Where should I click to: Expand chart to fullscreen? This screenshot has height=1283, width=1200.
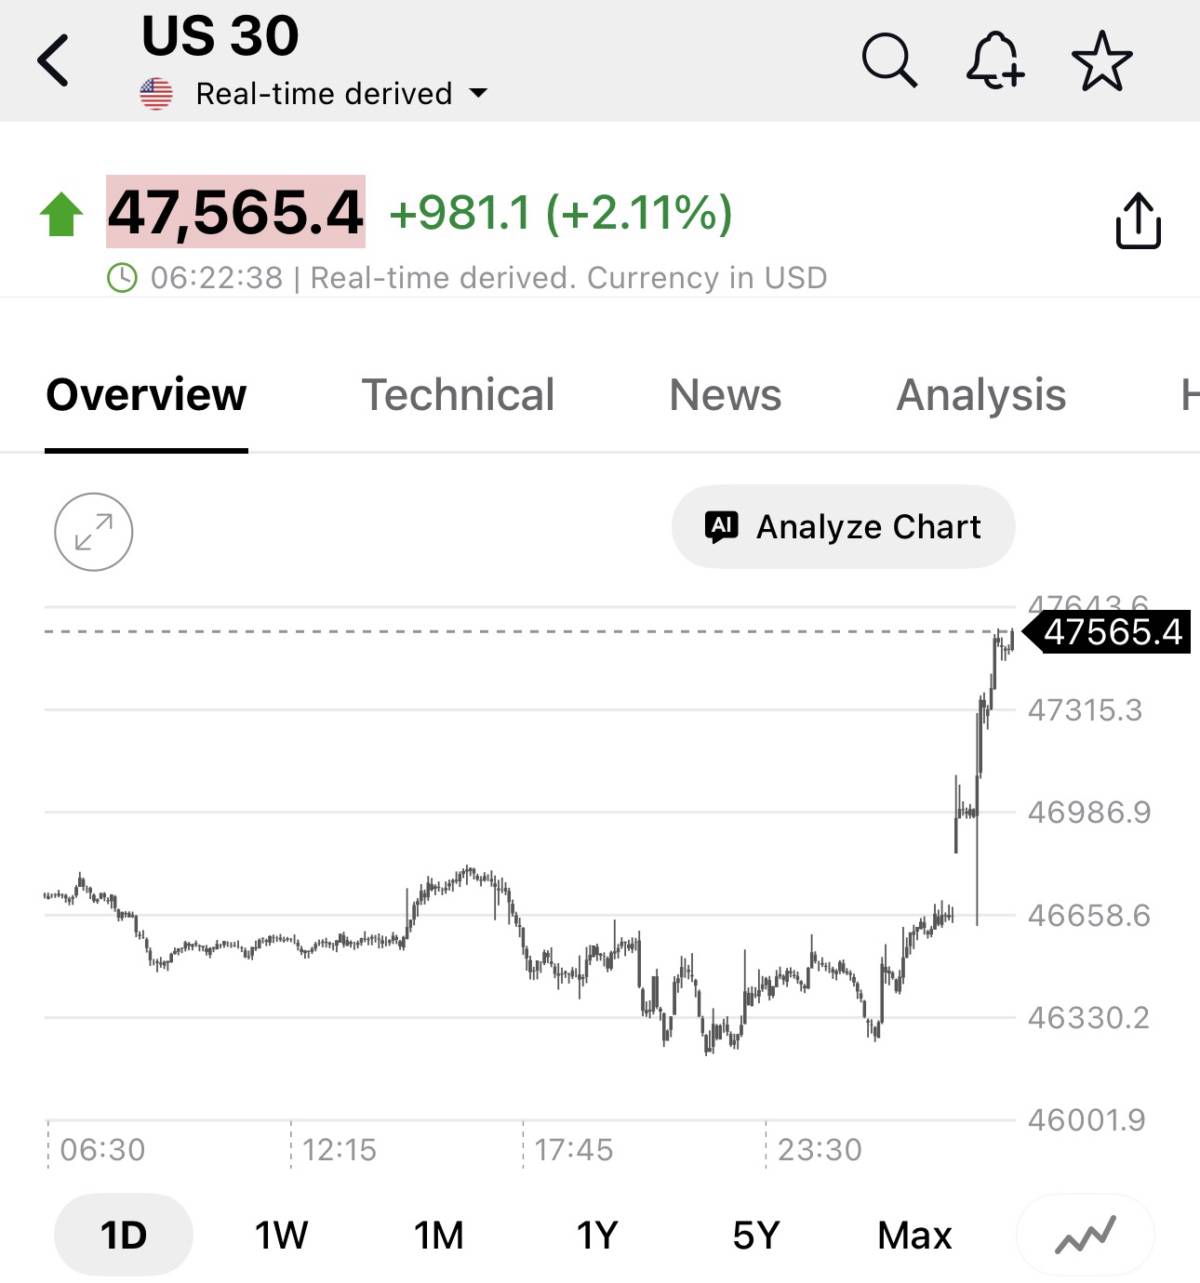pos(93,532)
